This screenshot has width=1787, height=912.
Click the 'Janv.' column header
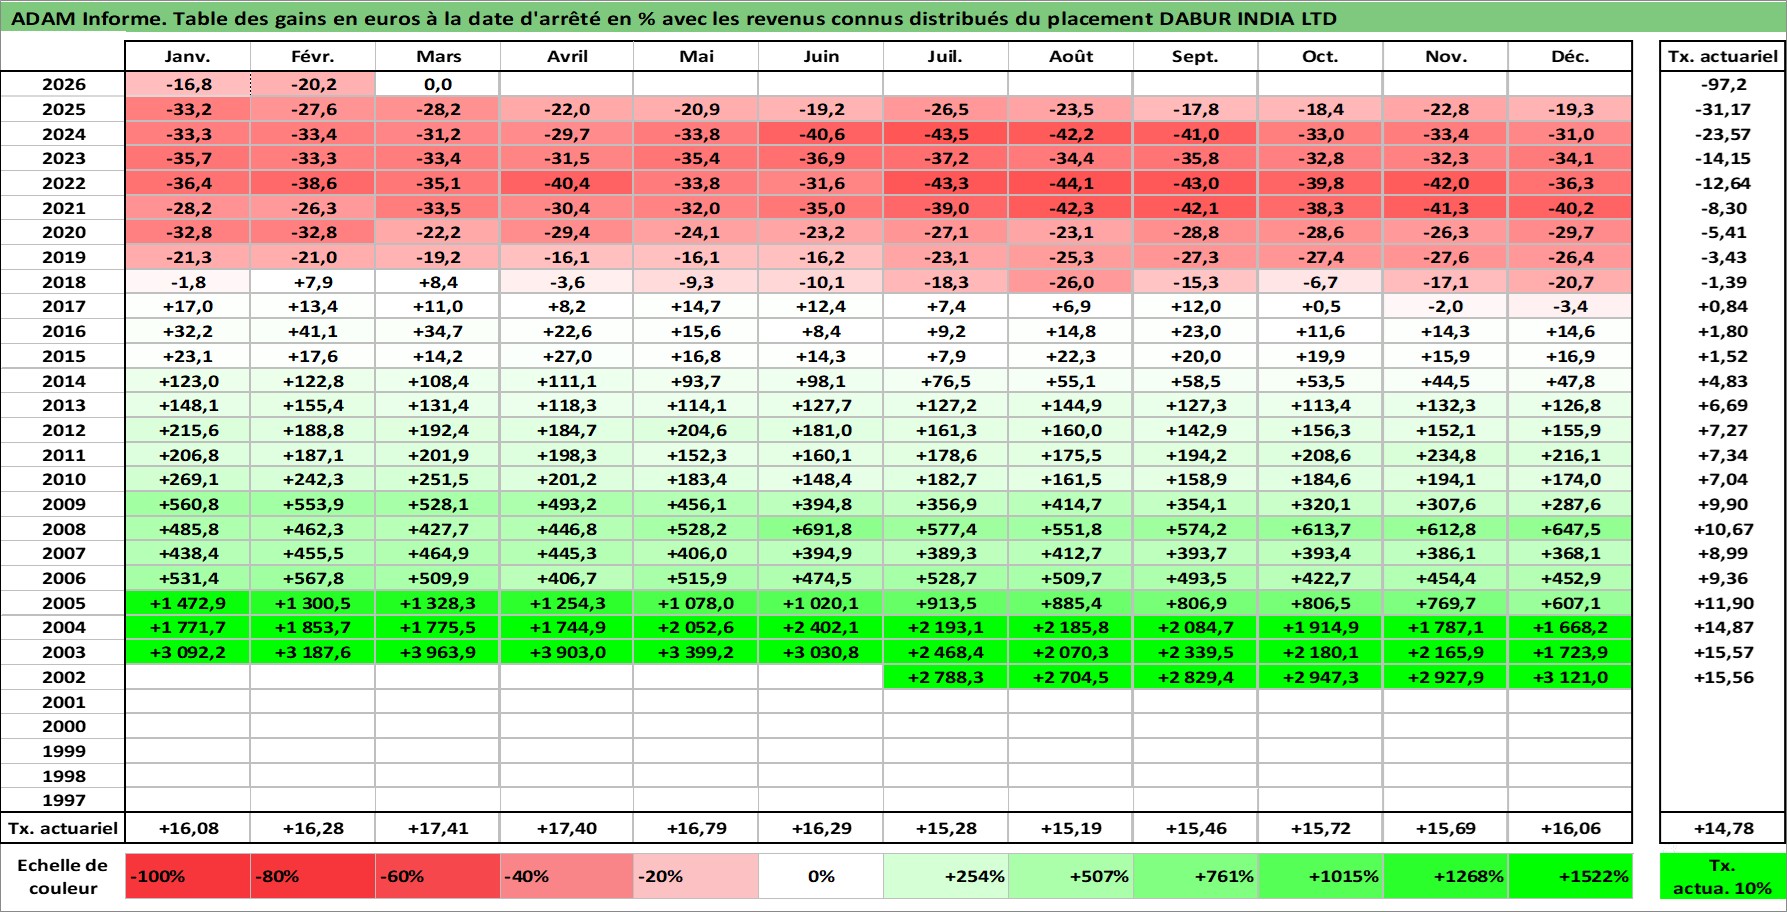tap(188, 56)
